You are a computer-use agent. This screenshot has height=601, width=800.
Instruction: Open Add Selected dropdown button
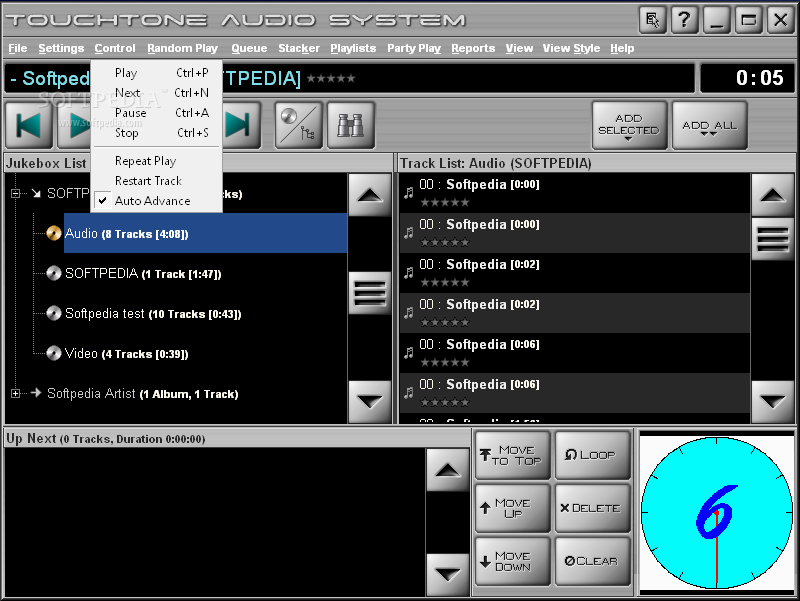[629, 126]
